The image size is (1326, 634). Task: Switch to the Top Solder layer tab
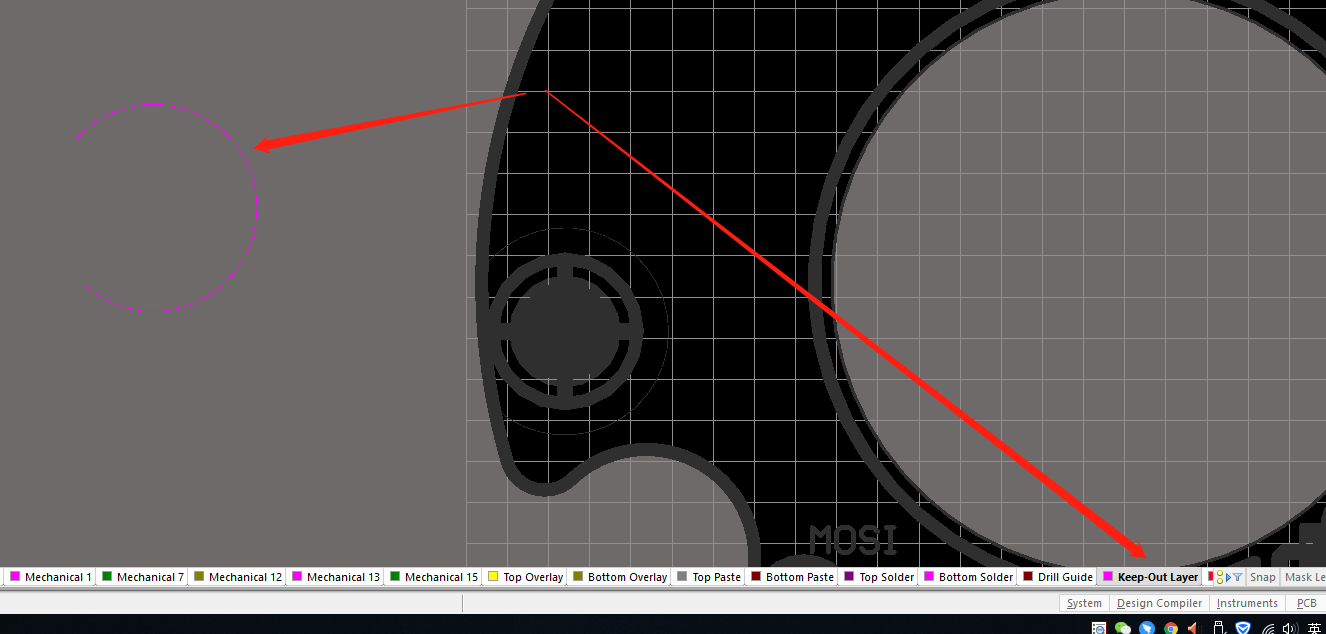[x=877, y=577]
